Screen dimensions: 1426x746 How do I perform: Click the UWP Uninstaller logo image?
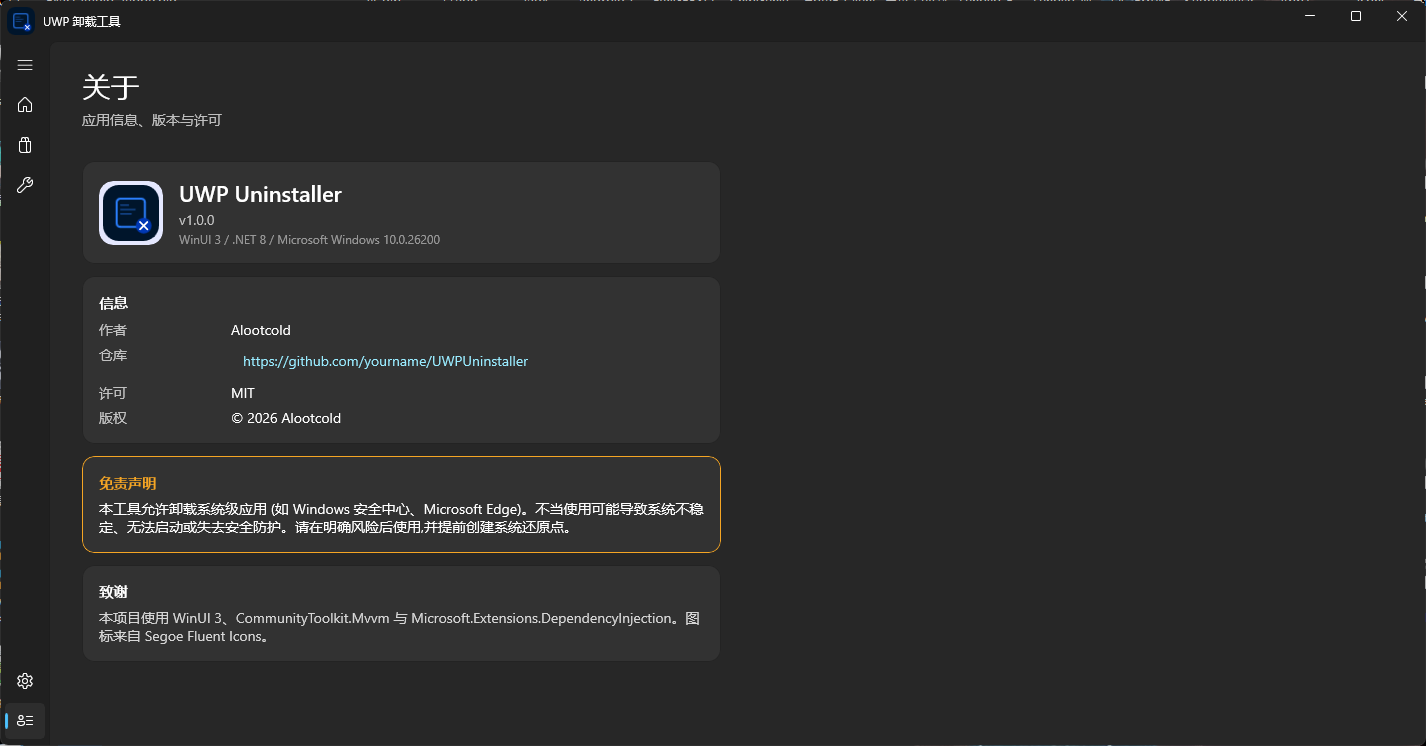point(131,213)
